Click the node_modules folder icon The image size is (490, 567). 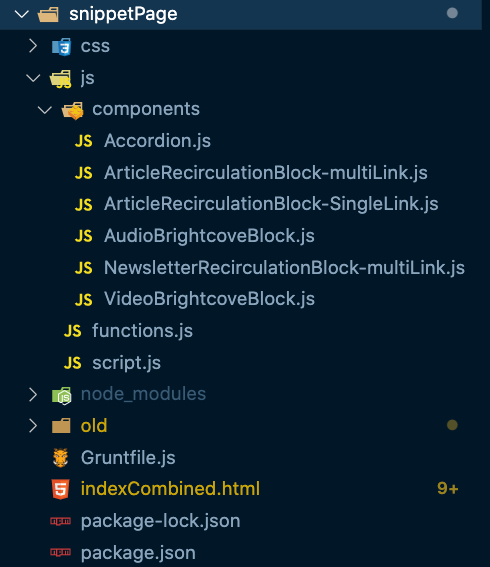point(61,395)
